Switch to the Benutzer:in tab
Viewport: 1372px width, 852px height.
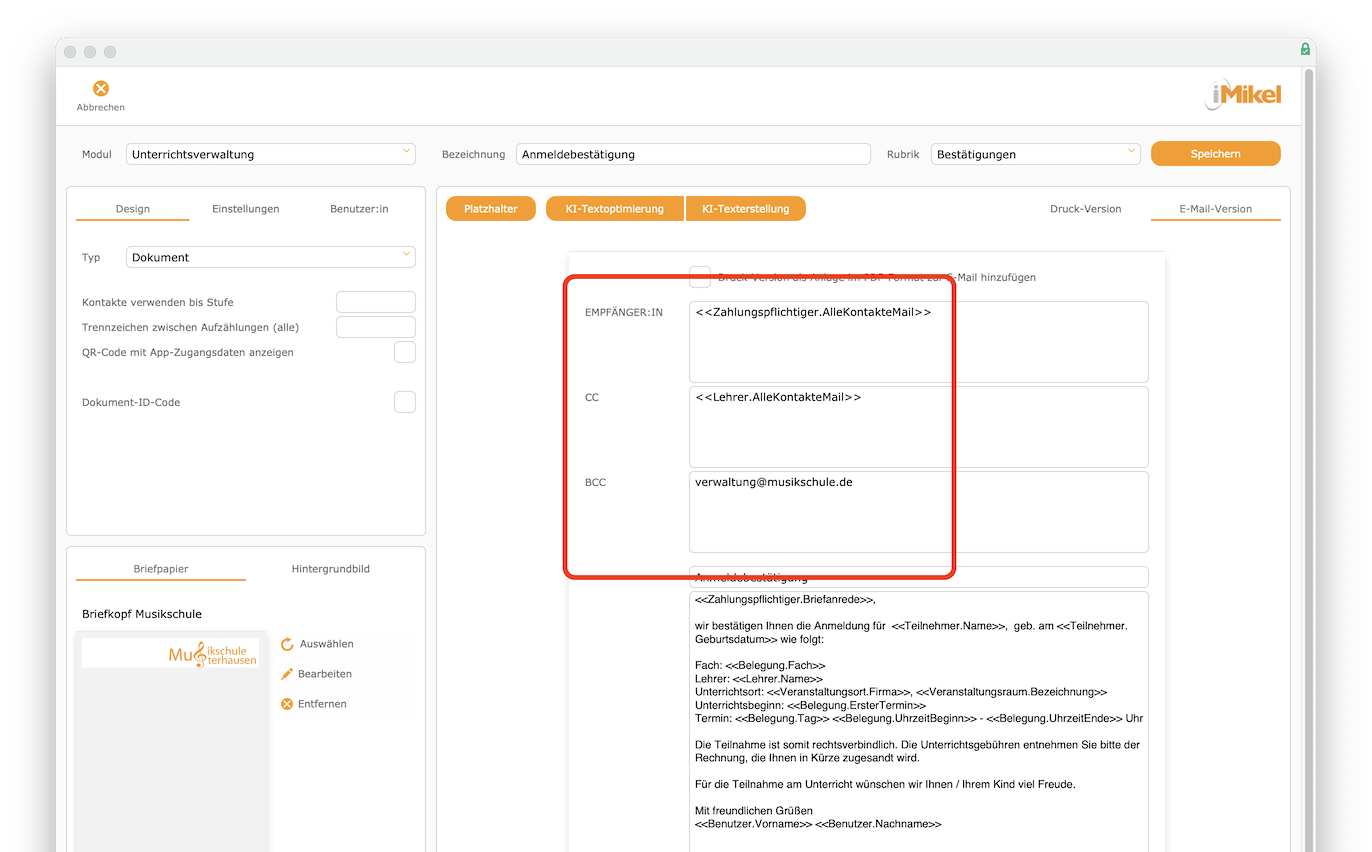[359, 209]
